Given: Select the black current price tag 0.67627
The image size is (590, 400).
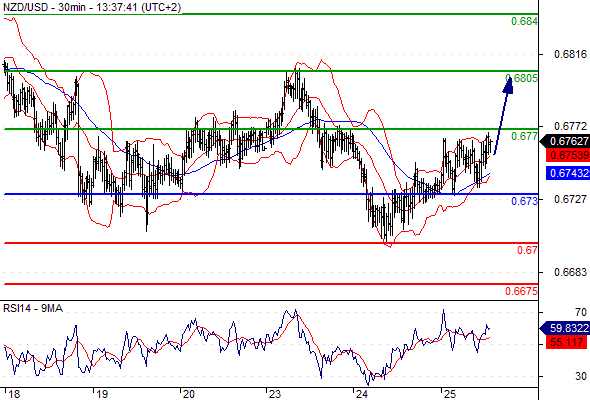Looking at the screenshot, I should click(x=565, y=141).
